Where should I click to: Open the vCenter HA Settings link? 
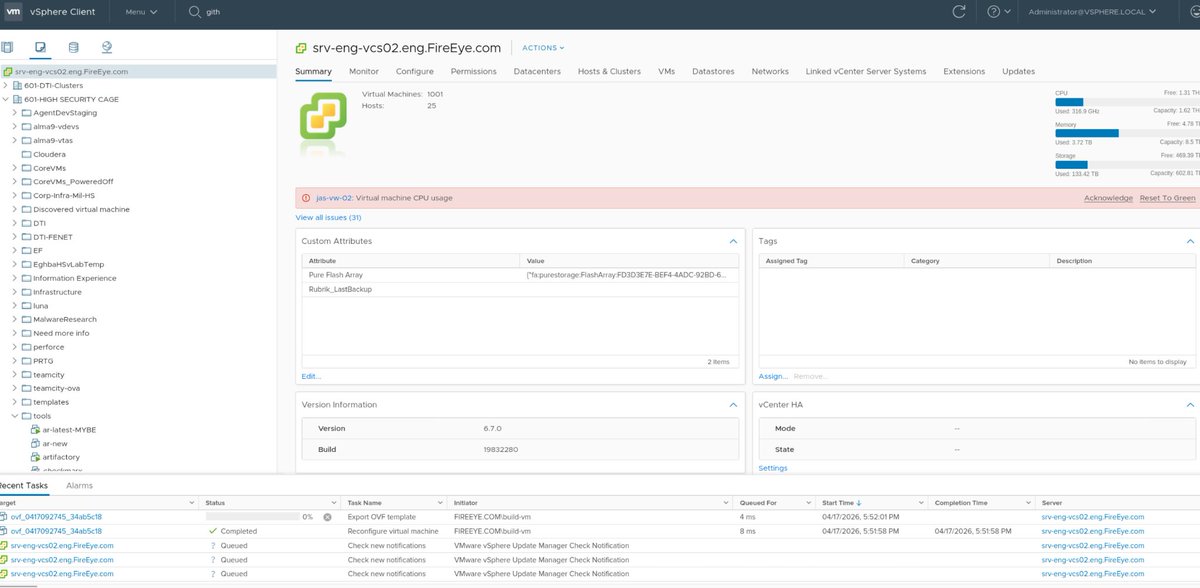click(x=773, y=468)
